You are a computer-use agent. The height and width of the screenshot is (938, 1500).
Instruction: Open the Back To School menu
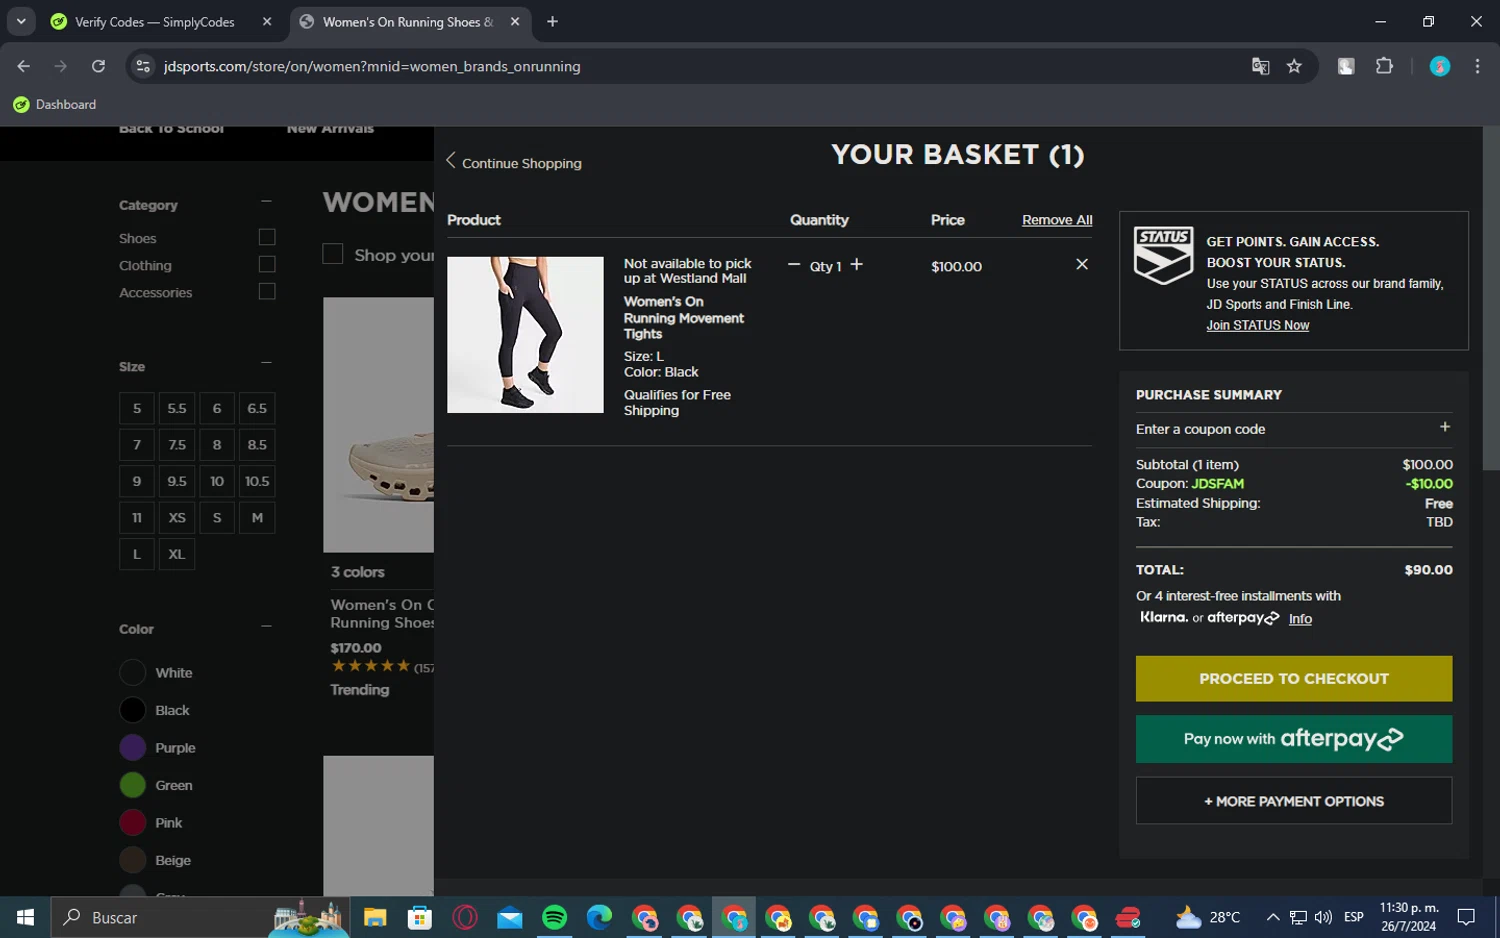171,129
